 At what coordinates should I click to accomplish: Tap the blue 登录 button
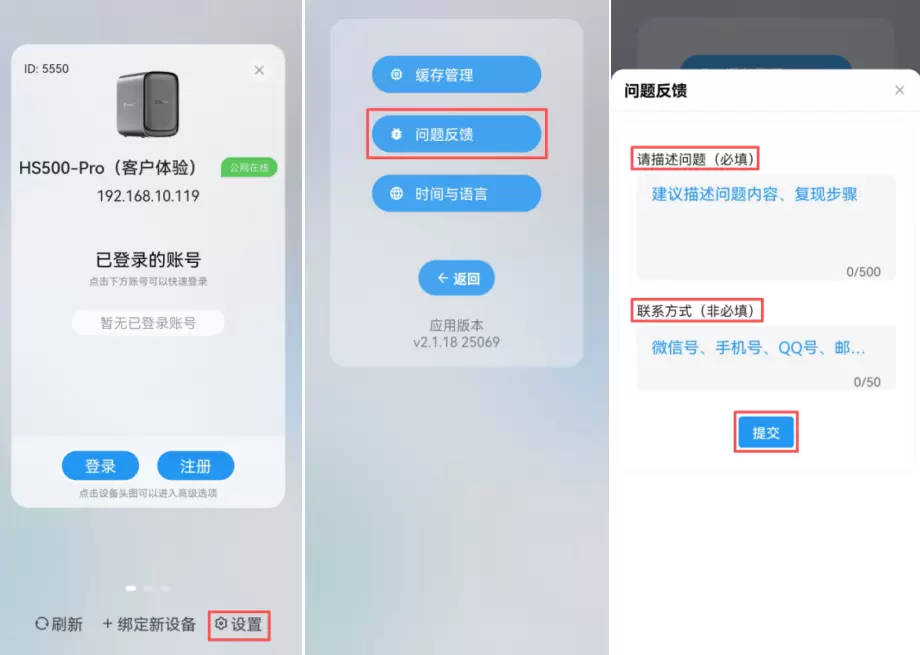[x=100, y=466]
